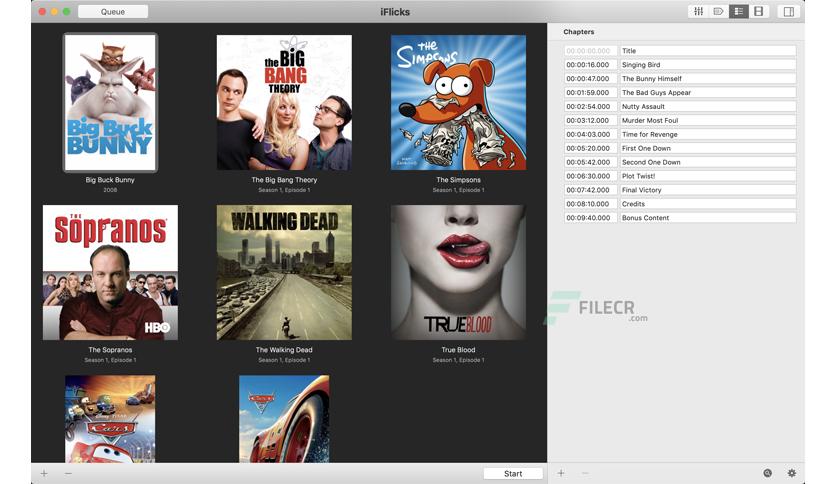This screenshot has height=484, width=836.
Task: Edit the 'Murder Most Foul' chapter name
Action: click(x=708, y=120)
